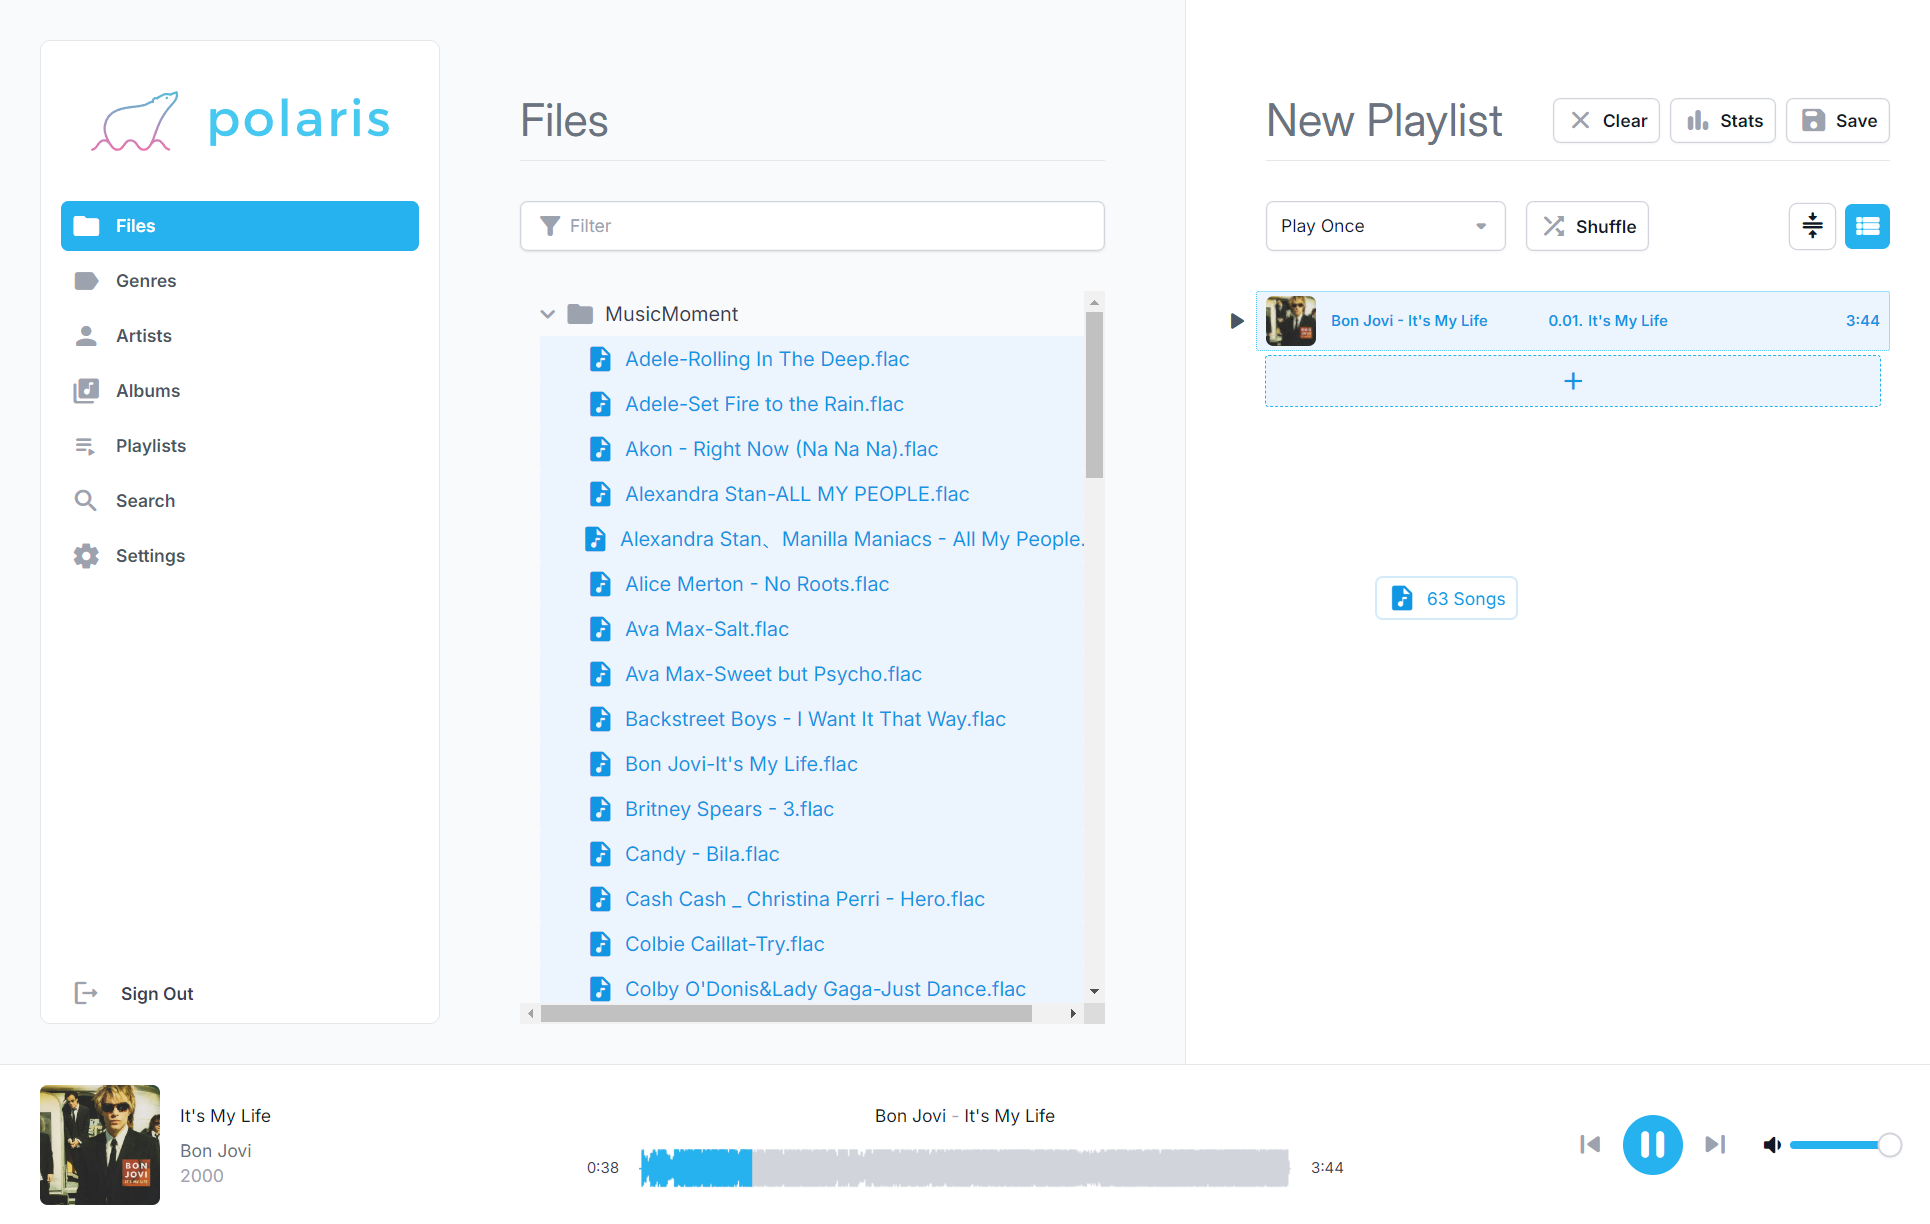Seek within the waveform progress bar
This screenshot has height=1224, width=1930.
pyautogui.click(x=965, y=1167)
